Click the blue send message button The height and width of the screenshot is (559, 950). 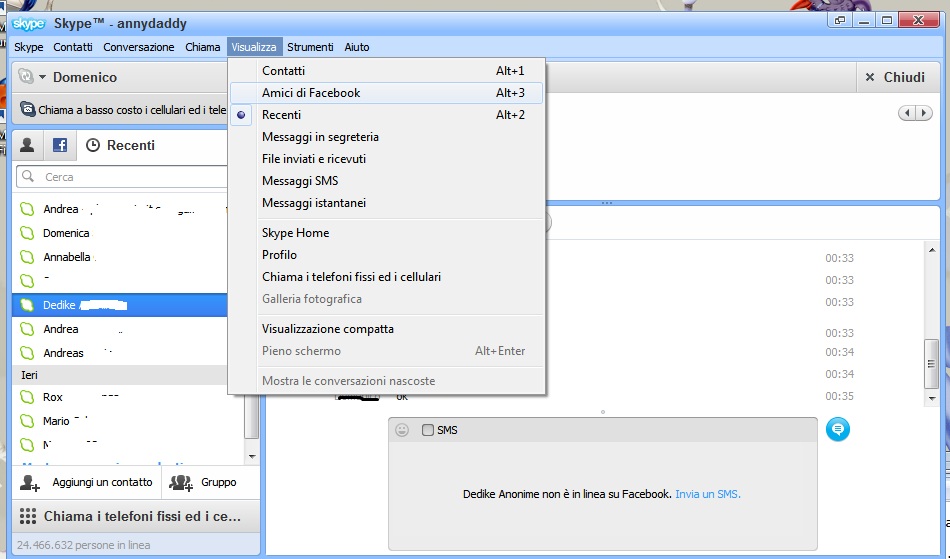coord(837,429)
